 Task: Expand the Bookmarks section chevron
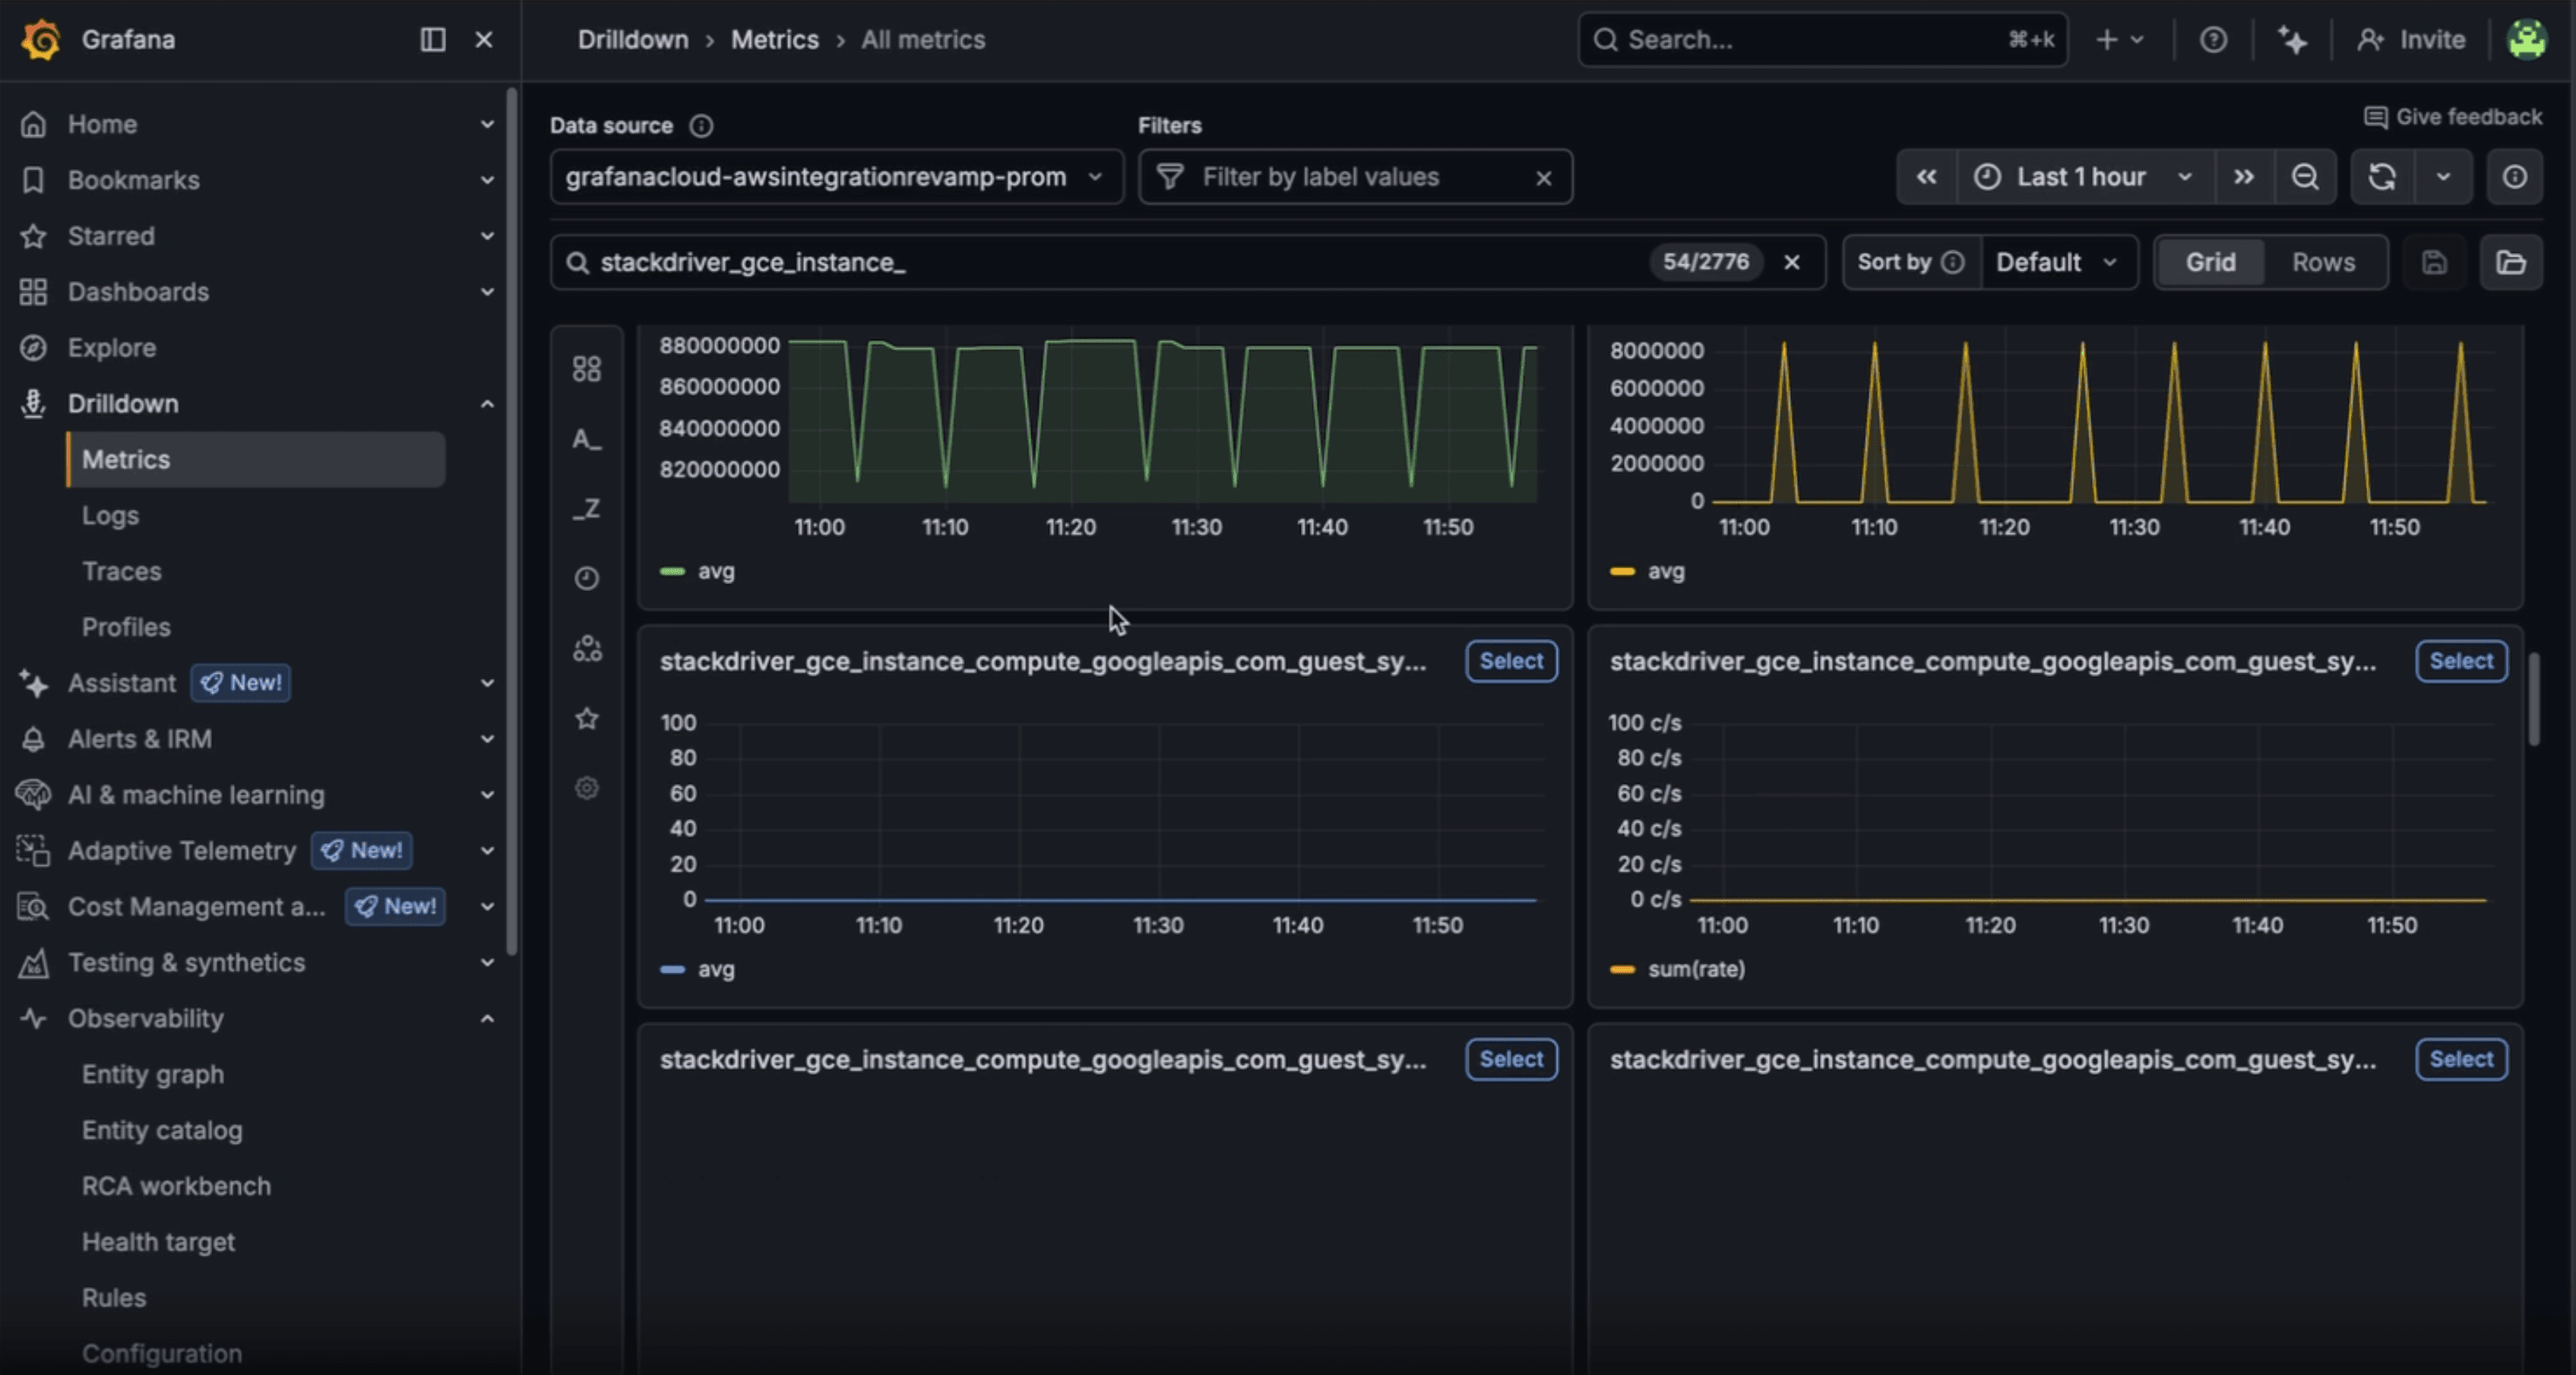487,180
